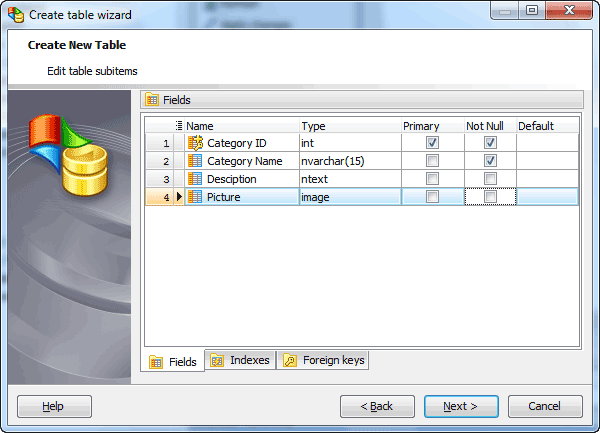Select the Picture field name
600x433 pixels.
(223, 197)
